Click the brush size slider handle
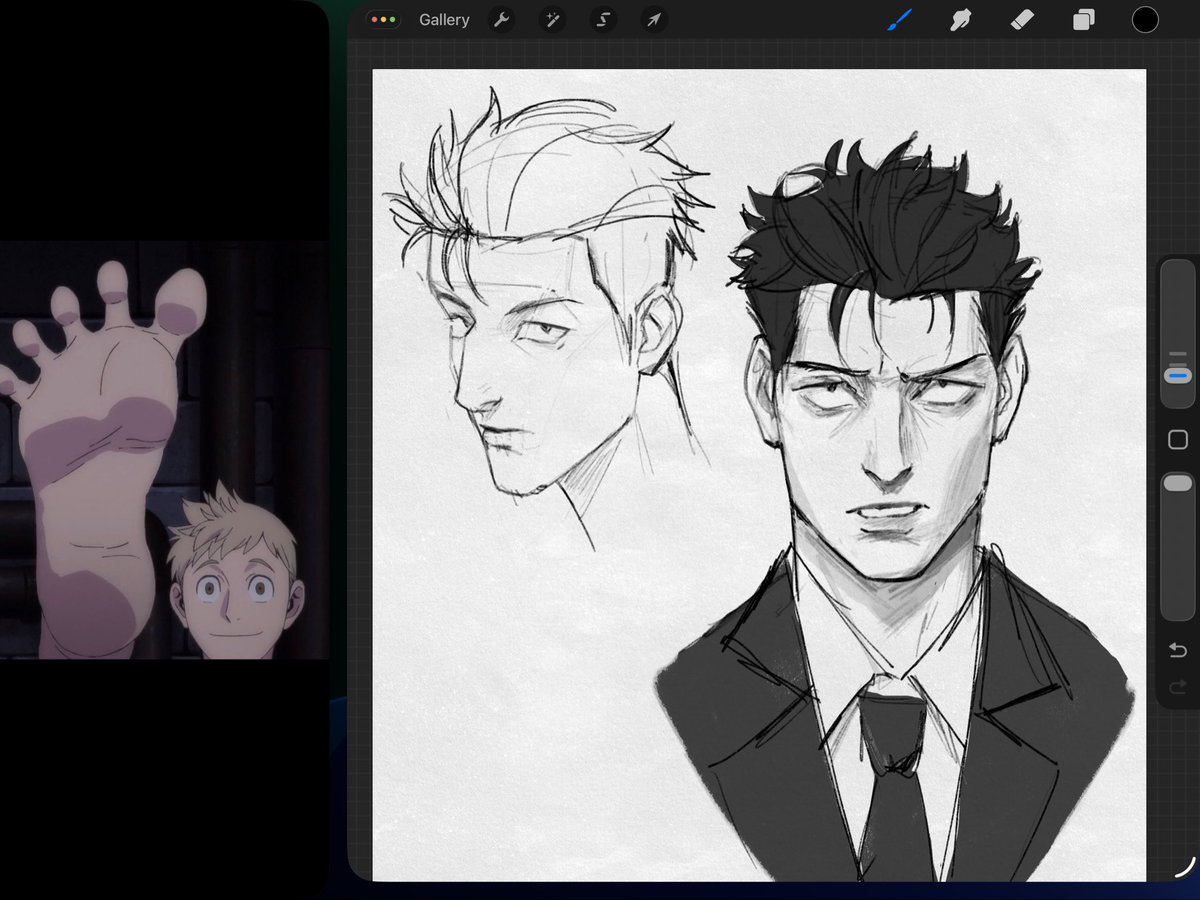The height and width of the screenshot is (900, 1200). pos(1178,375)
